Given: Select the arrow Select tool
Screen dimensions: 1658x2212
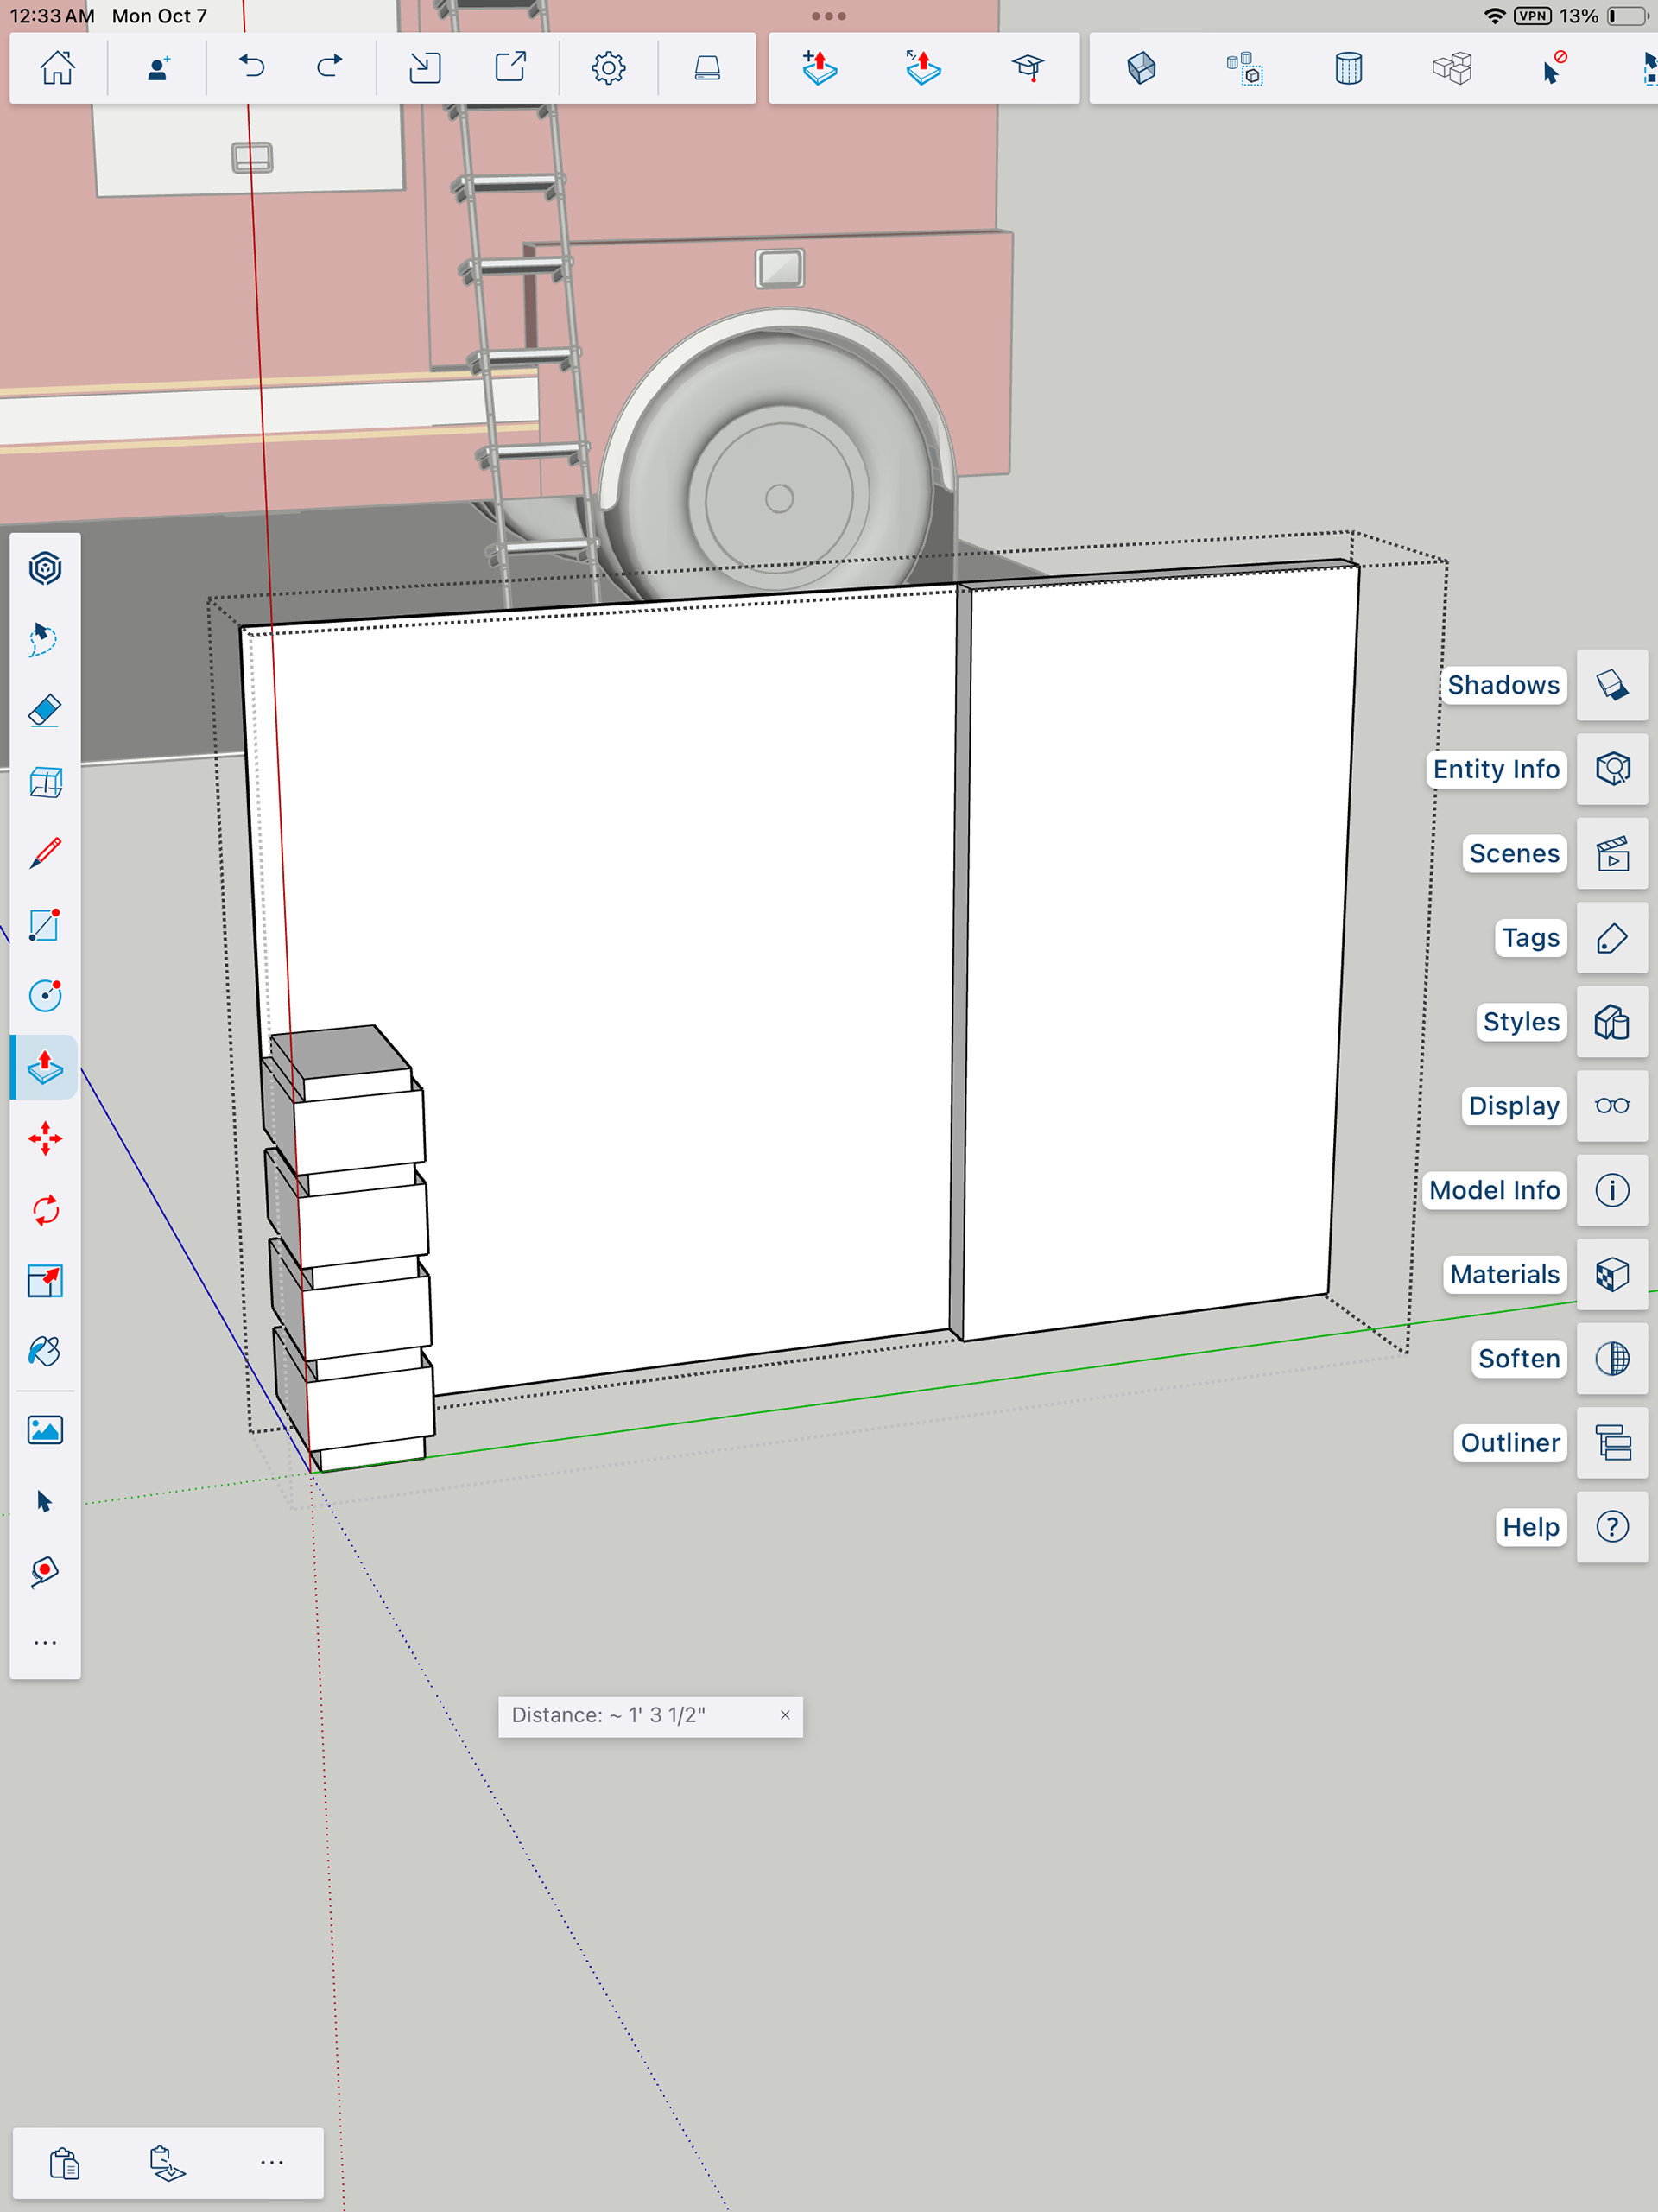Looking at the screenshot, I should point(45,1501).
